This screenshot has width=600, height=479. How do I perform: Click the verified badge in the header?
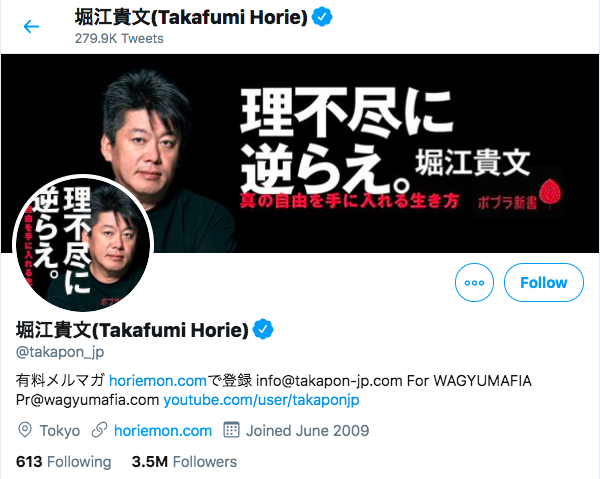322,17
